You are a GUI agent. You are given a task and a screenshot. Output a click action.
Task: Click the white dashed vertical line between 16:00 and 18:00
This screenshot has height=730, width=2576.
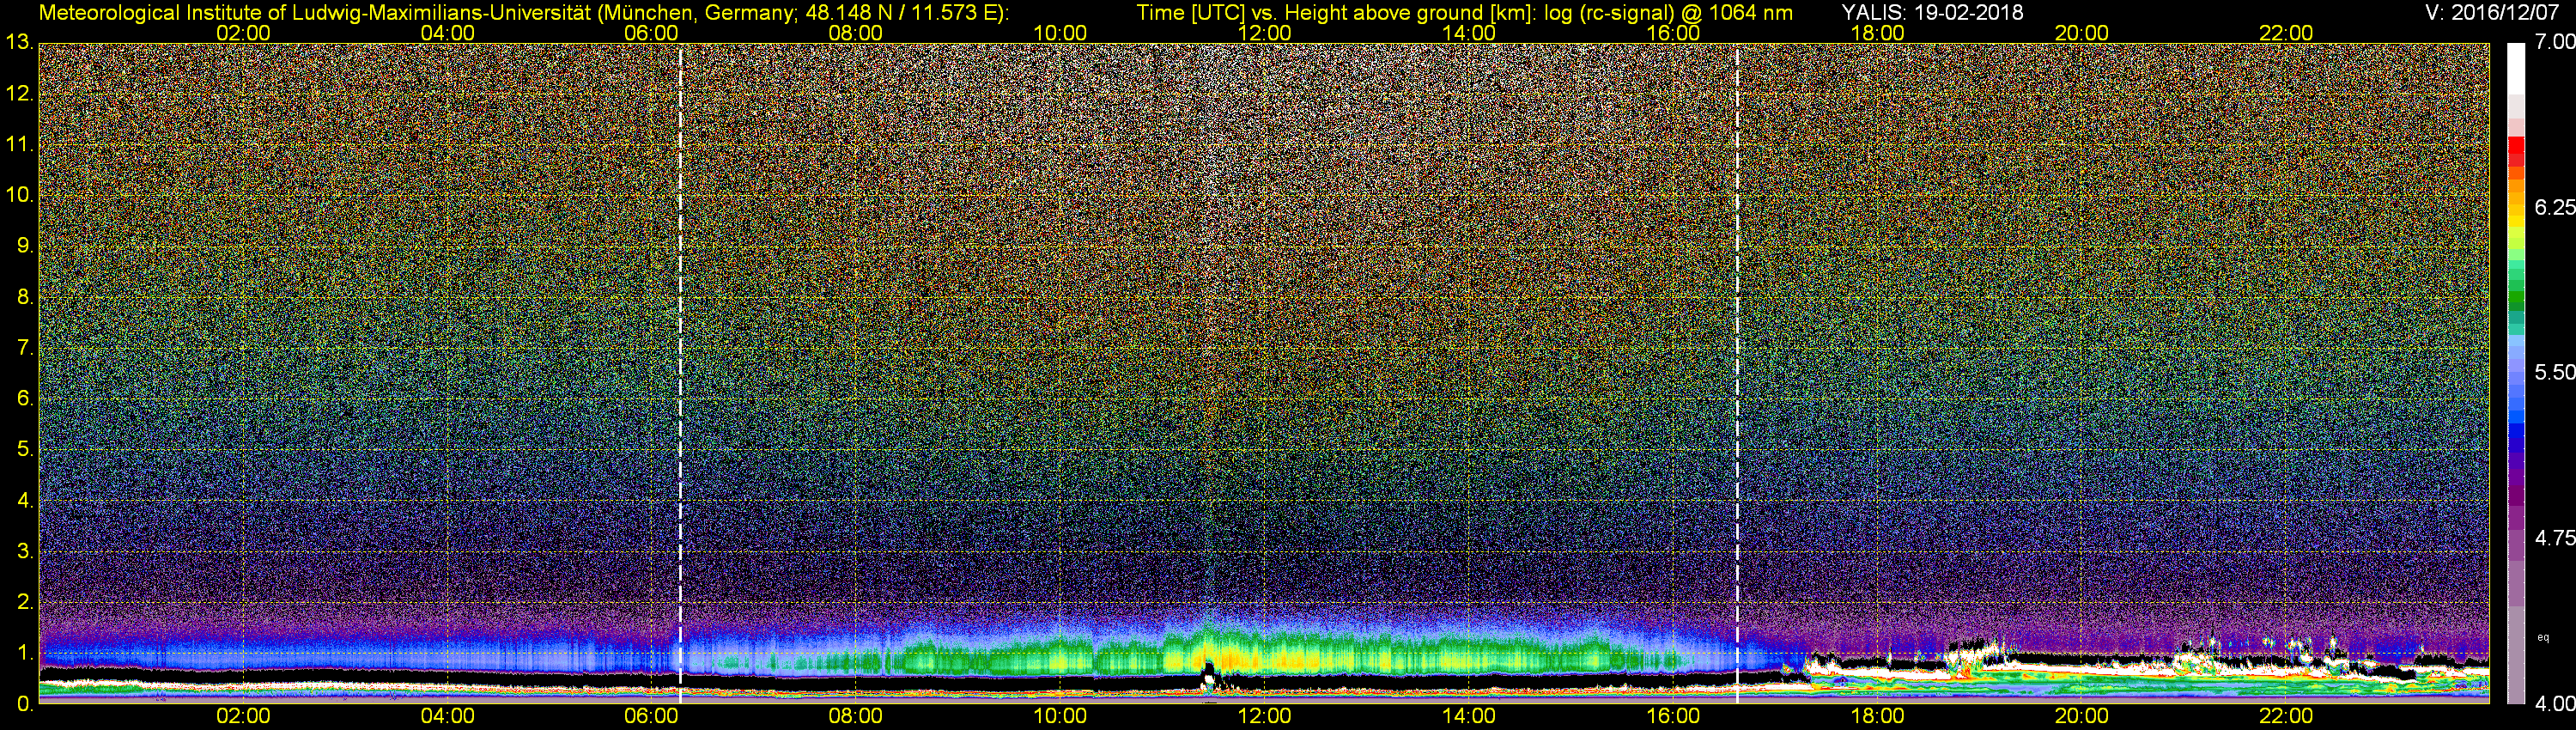pos(1737,374)
